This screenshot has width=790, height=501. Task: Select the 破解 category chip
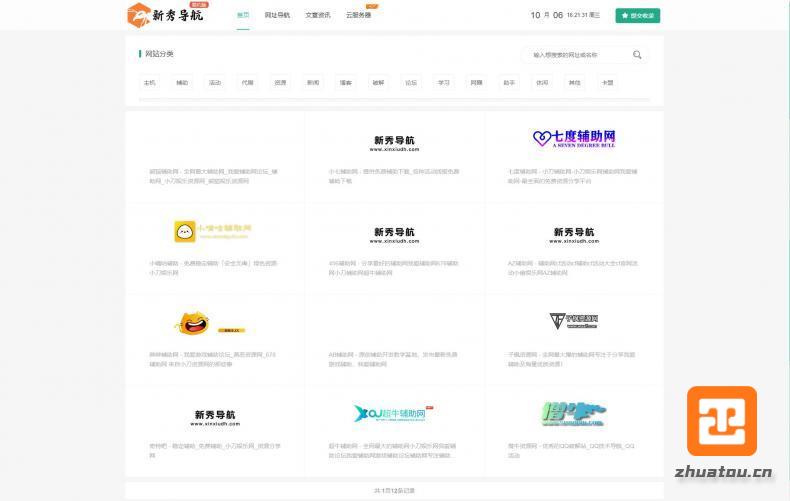point(378,83)
